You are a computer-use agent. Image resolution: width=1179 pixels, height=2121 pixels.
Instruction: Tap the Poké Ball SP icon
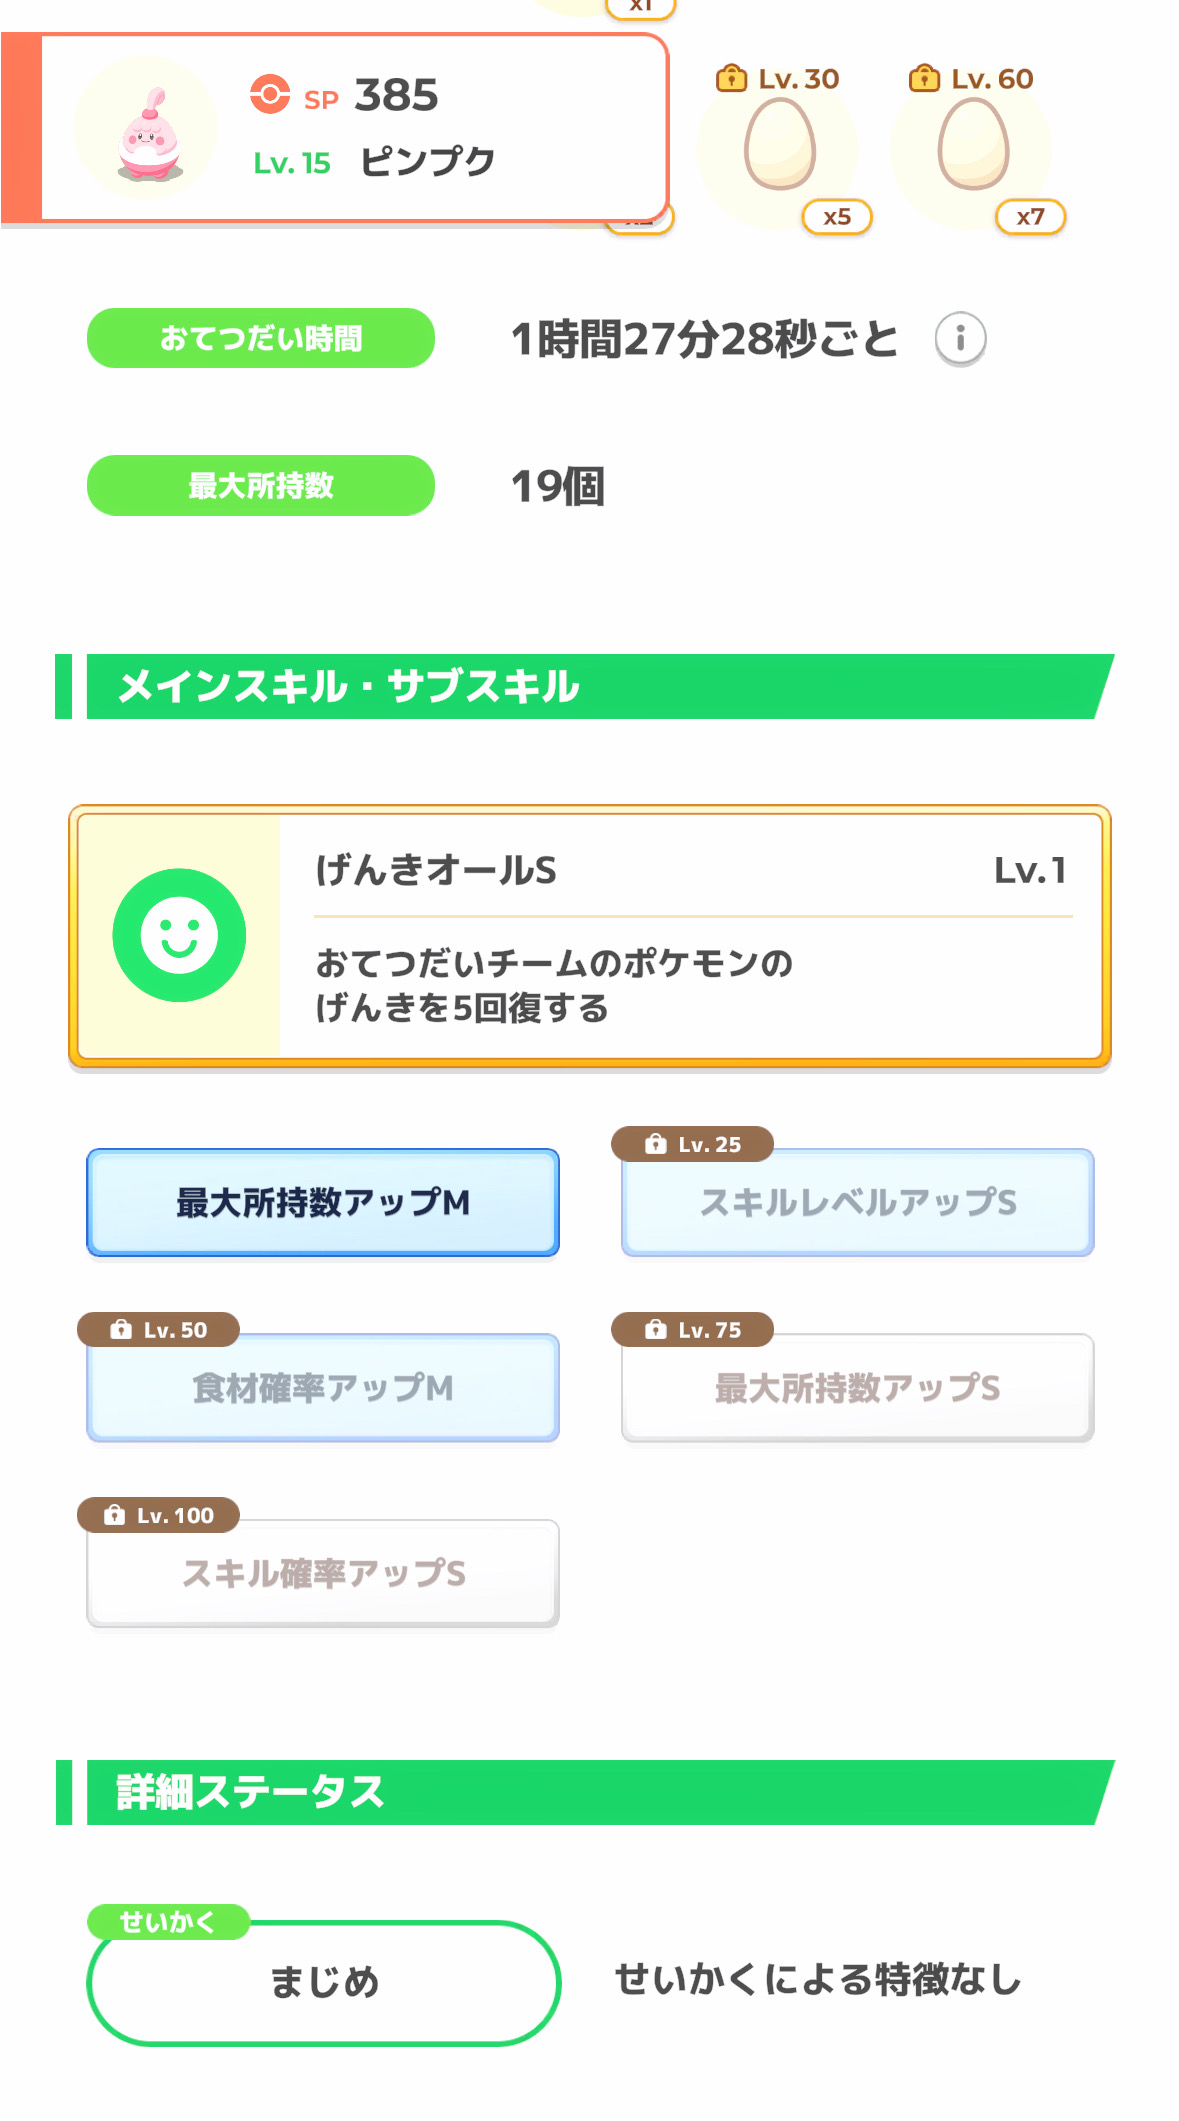[269, 94]
